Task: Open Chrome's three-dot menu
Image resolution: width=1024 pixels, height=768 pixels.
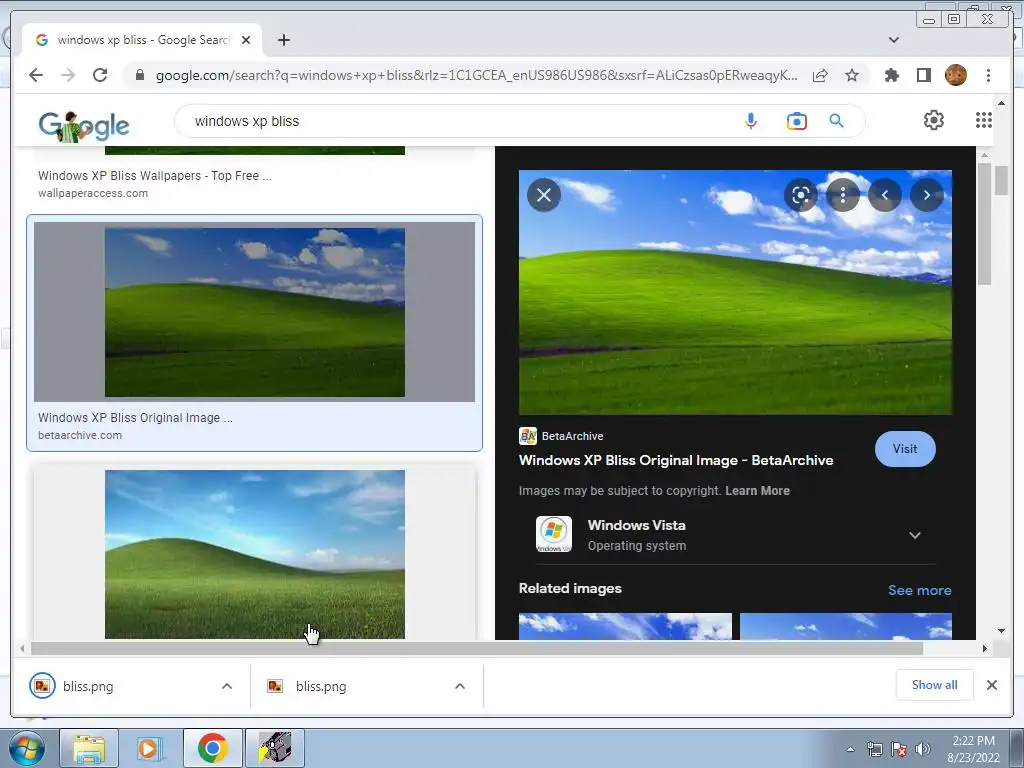Action: (x=988, y=75)
